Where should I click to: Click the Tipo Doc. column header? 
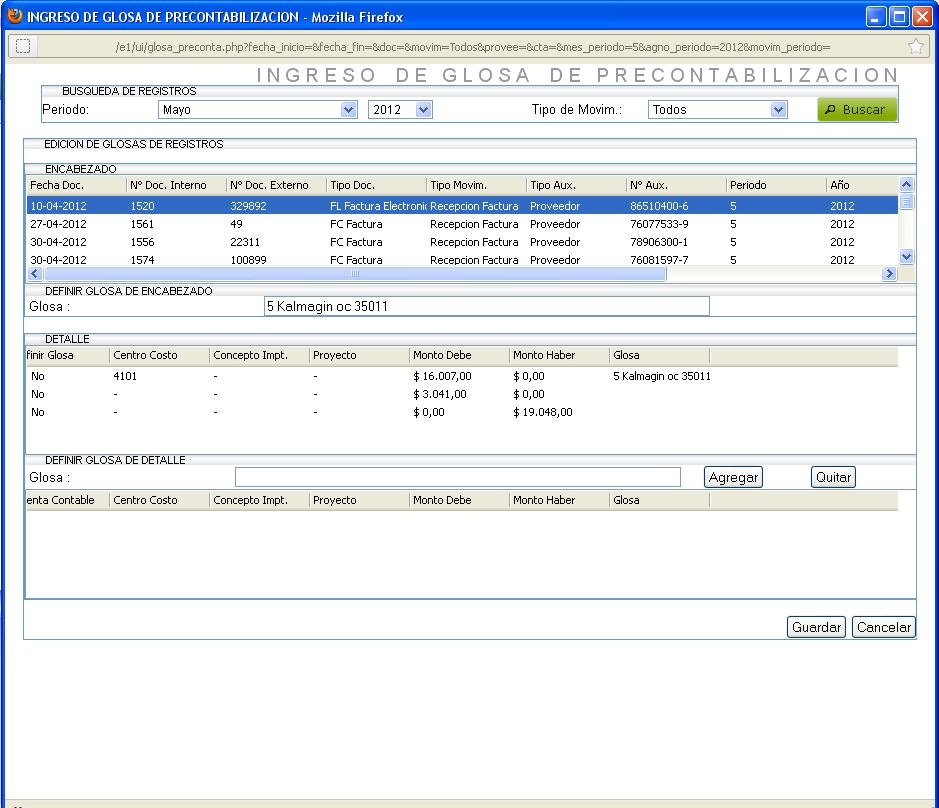tap(376, 185)
